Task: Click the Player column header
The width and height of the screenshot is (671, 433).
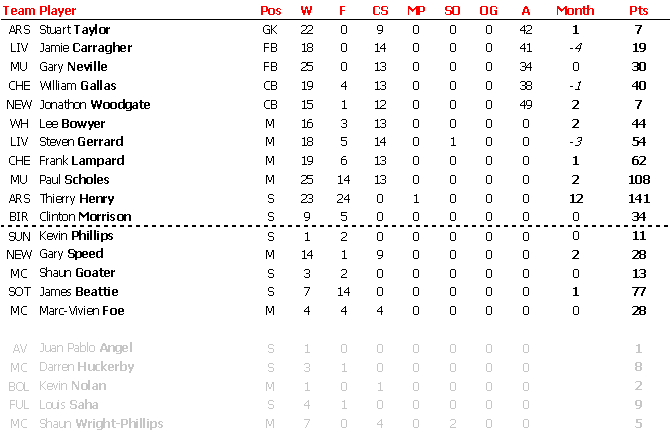Action: [x=57, y=11]
